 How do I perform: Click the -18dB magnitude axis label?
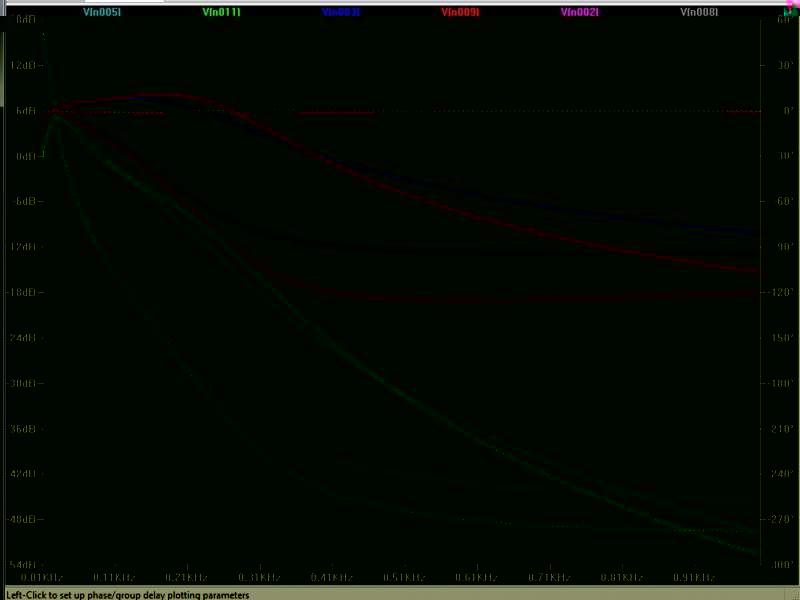click(x=23, y=292)
